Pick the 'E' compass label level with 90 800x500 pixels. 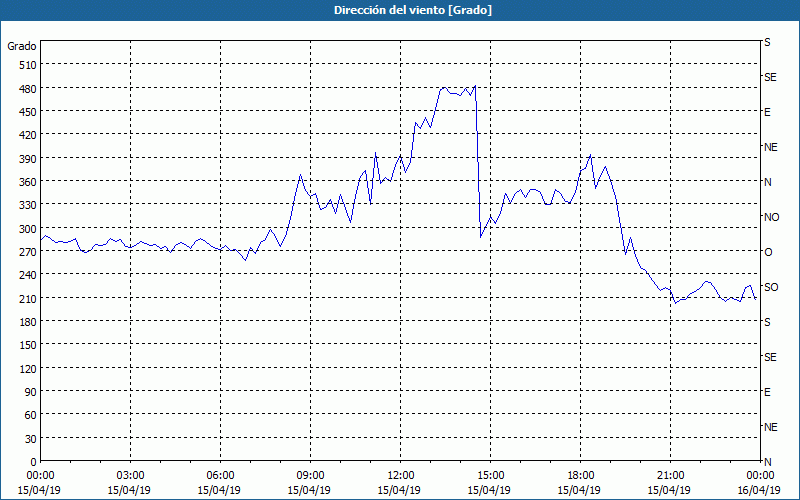click(x=767, y=392)
